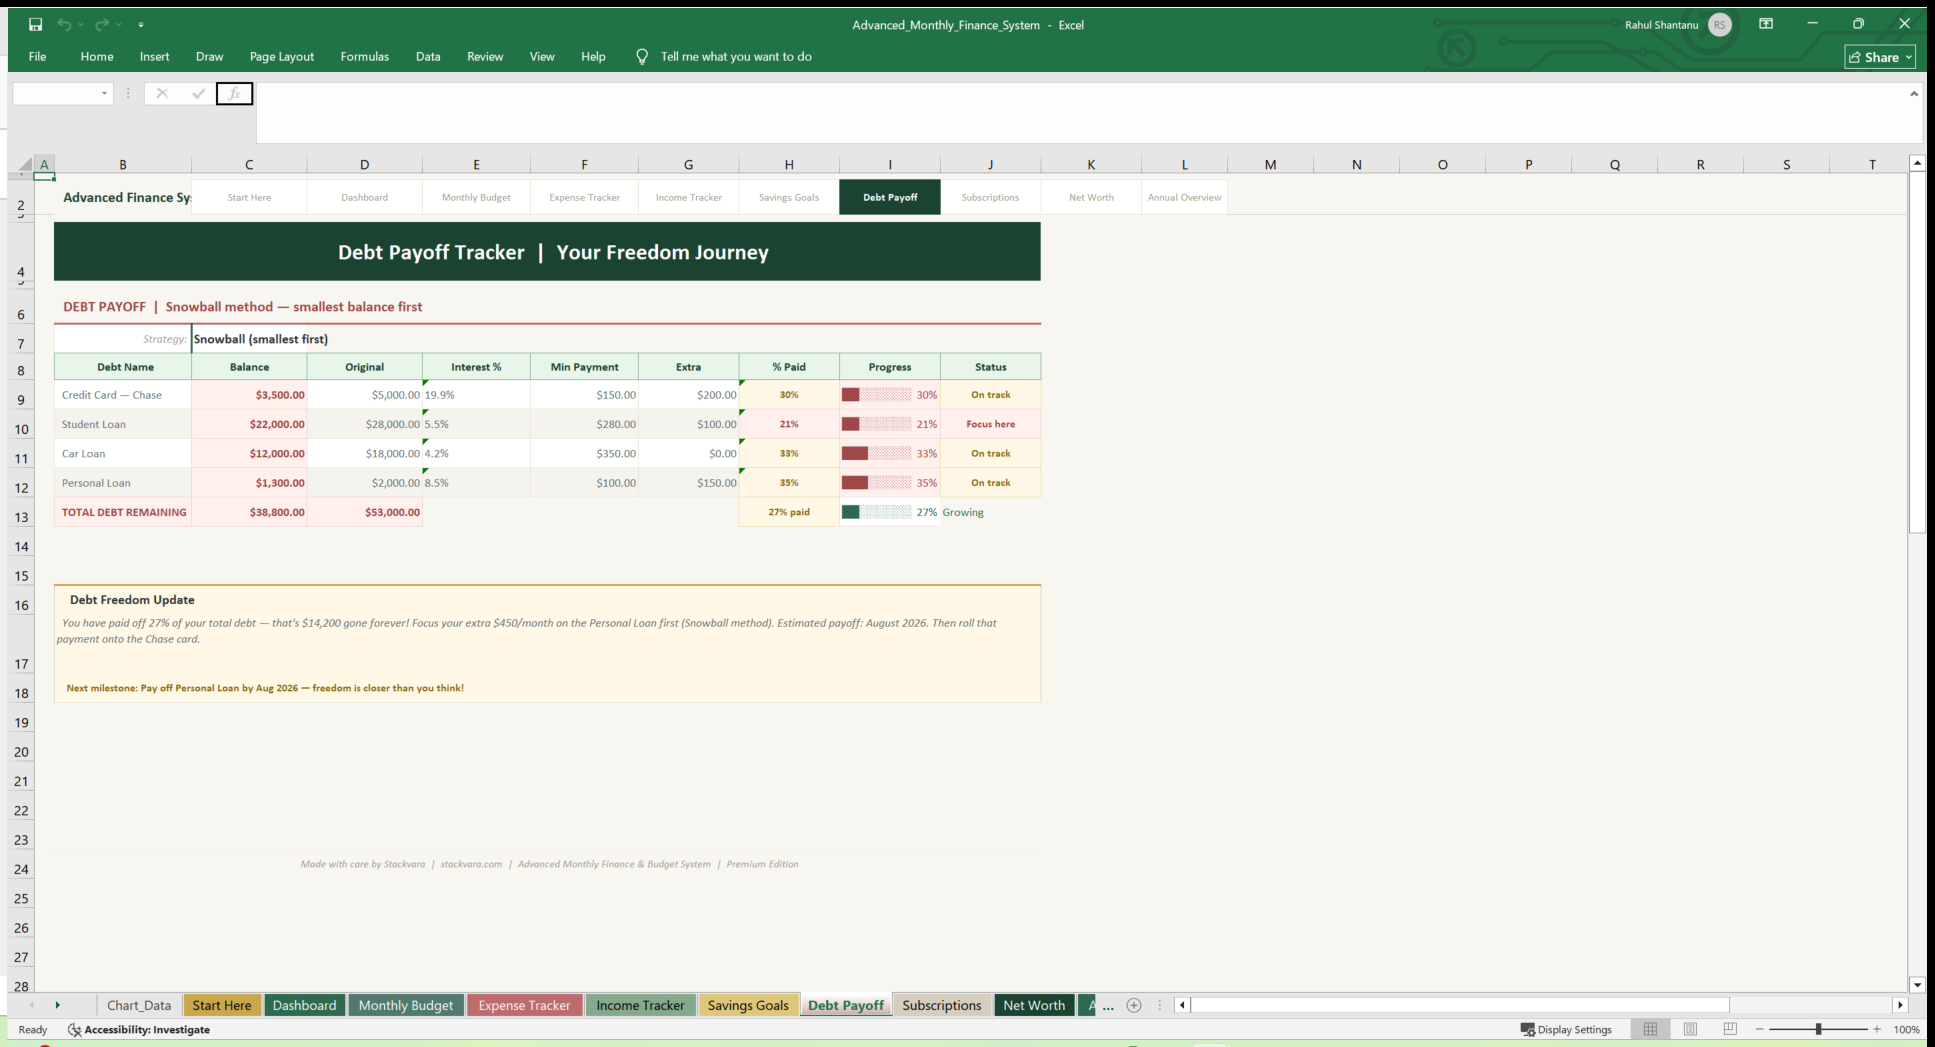Image resolution: width=1935 pixels, height=1047 pixels.
Task: Expand the formula bar with the chevron
Action: click(1914, 94)
